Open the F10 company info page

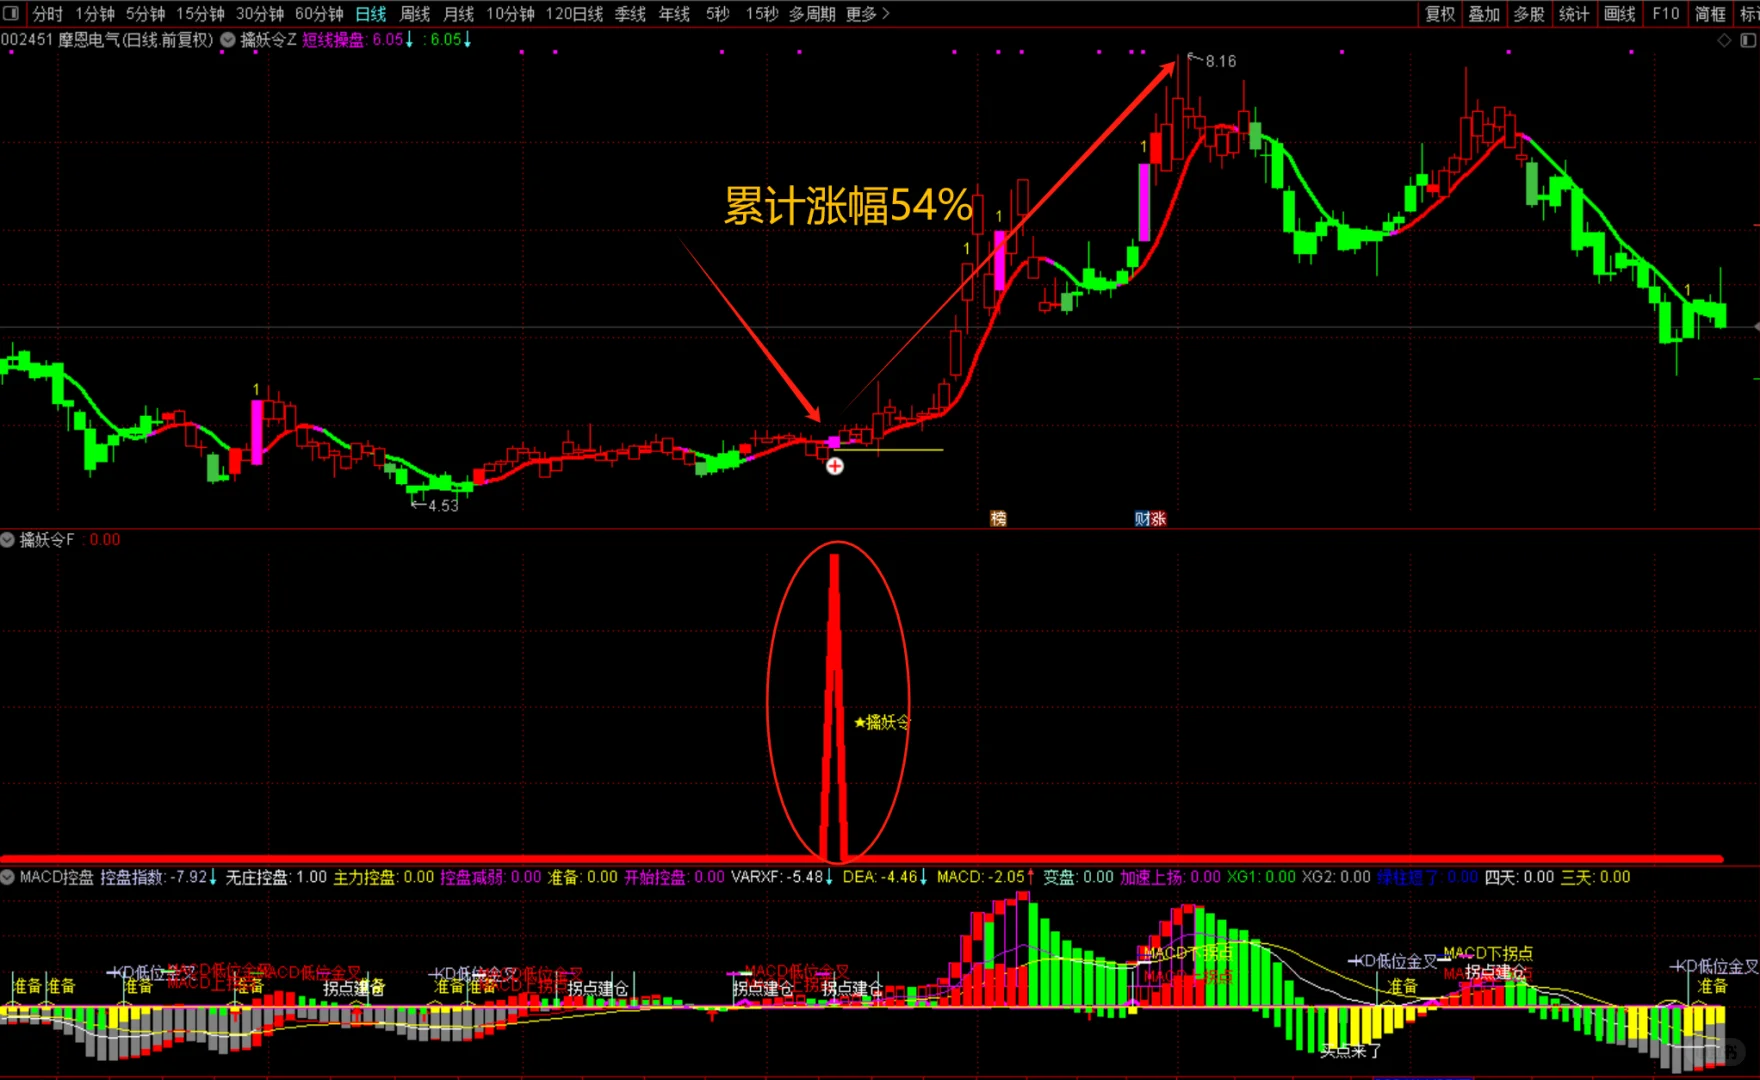[x=1666, y=14]
